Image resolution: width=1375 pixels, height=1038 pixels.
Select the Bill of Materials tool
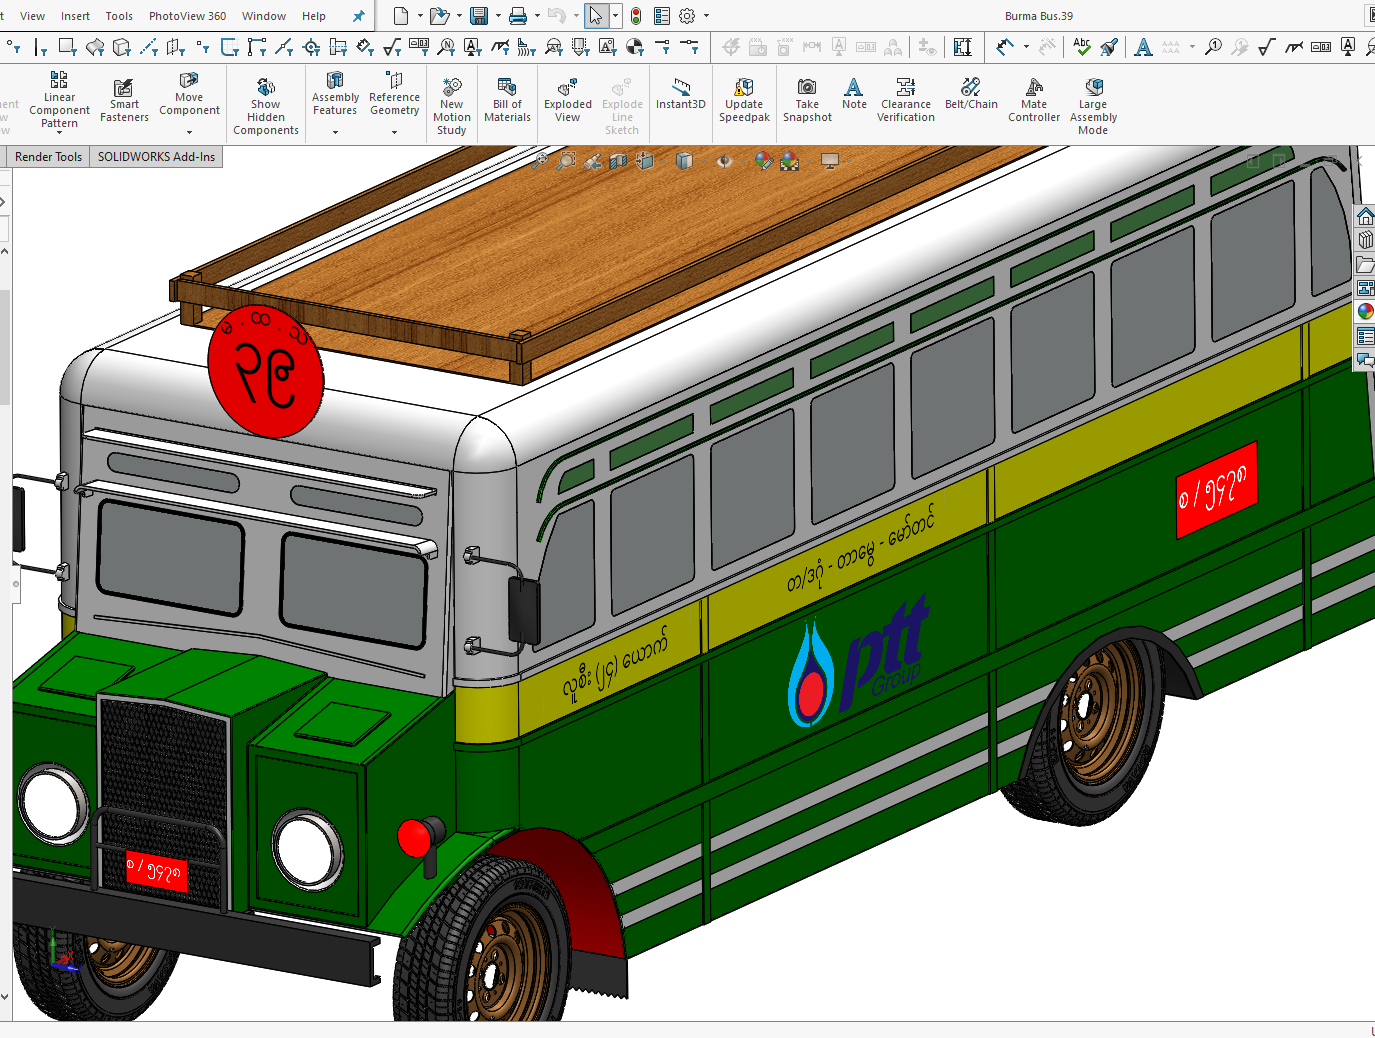coord(507,100)
